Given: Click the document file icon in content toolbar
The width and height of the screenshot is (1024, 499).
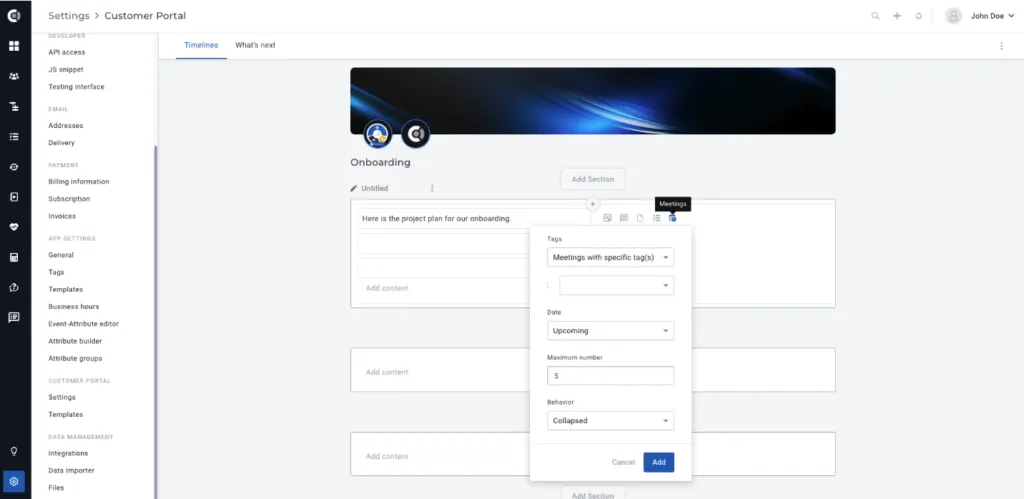Looking at the screenshot, I should 640,218.
